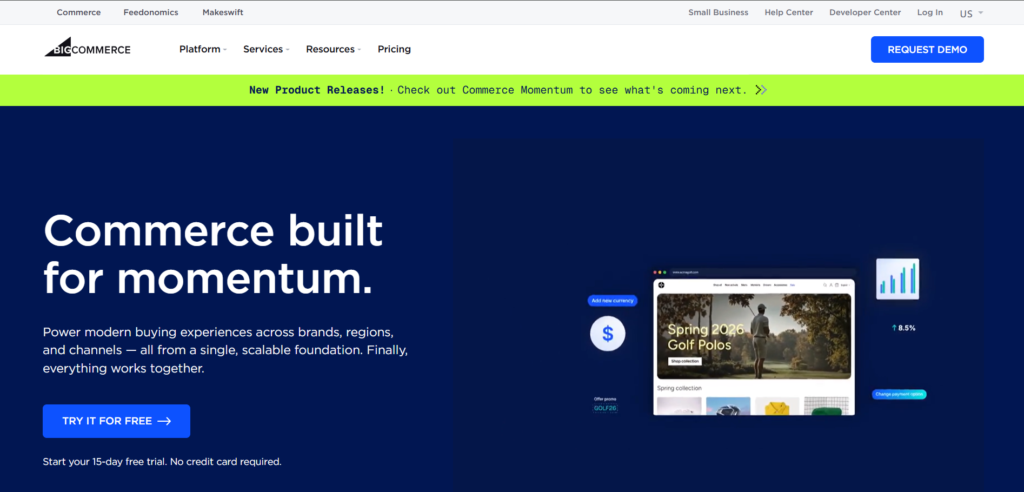Open the Developer Center link
Screen dimensions: 1024x492
[865, 12]
